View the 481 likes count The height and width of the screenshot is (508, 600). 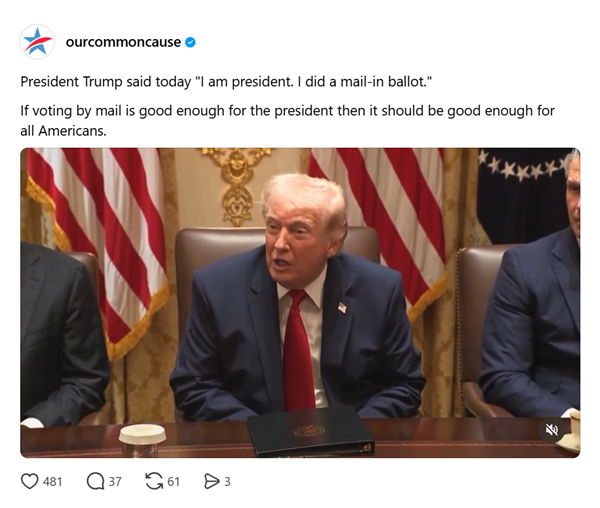click(53, 481)
